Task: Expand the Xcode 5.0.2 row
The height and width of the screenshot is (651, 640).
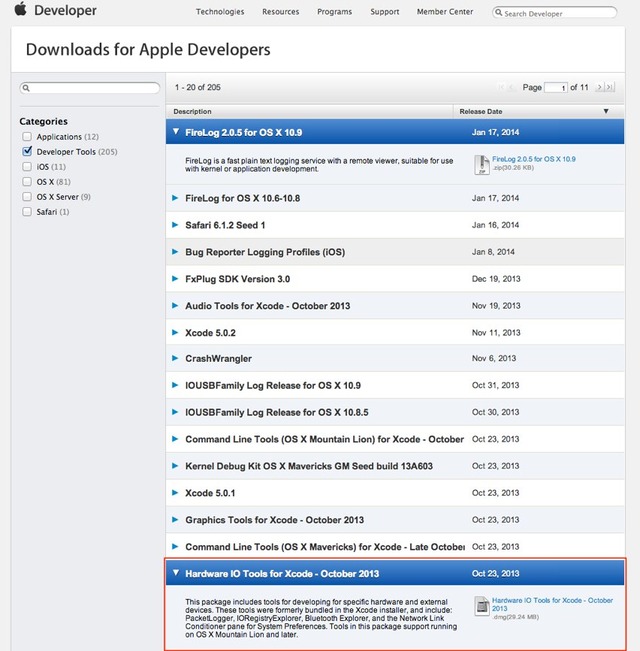Action: [x=175, y=333]
